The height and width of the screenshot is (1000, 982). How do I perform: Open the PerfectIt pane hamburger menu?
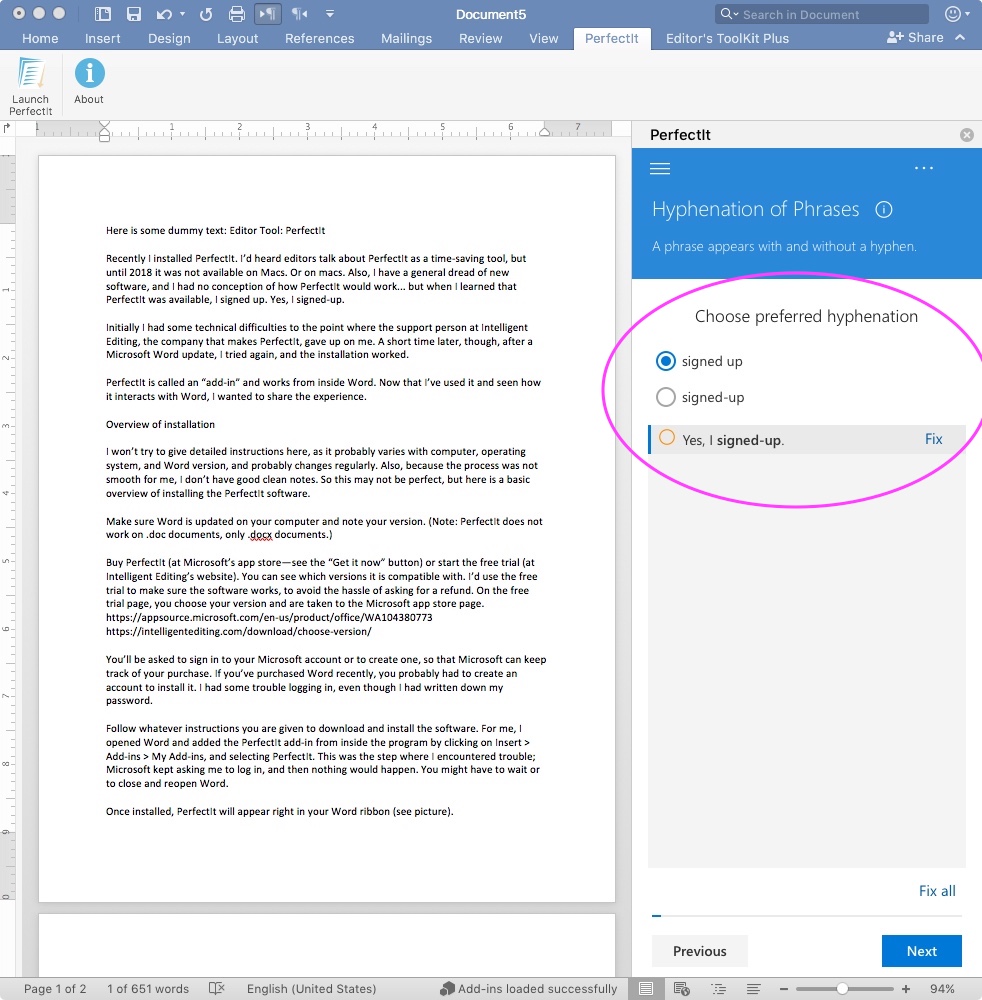coord(660,168)
